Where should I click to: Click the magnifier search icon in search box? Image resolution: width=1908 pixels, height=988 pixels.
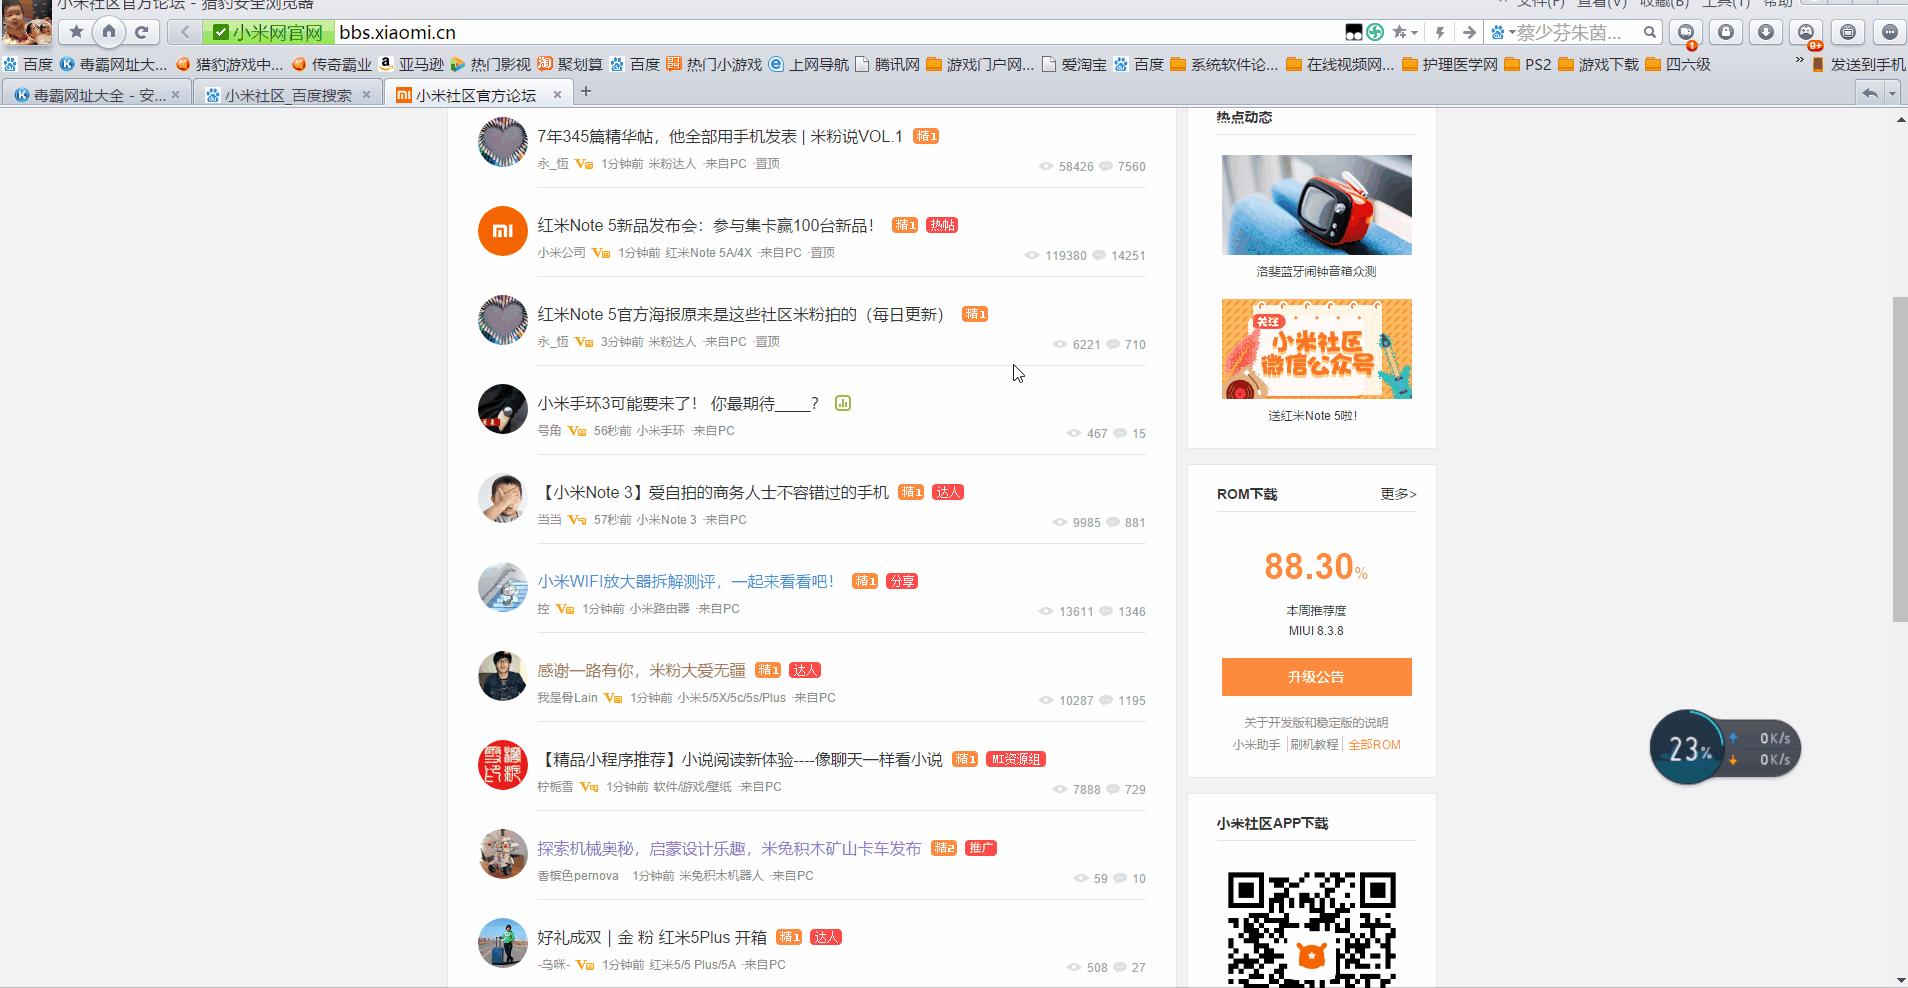[x=1650, y=32]
